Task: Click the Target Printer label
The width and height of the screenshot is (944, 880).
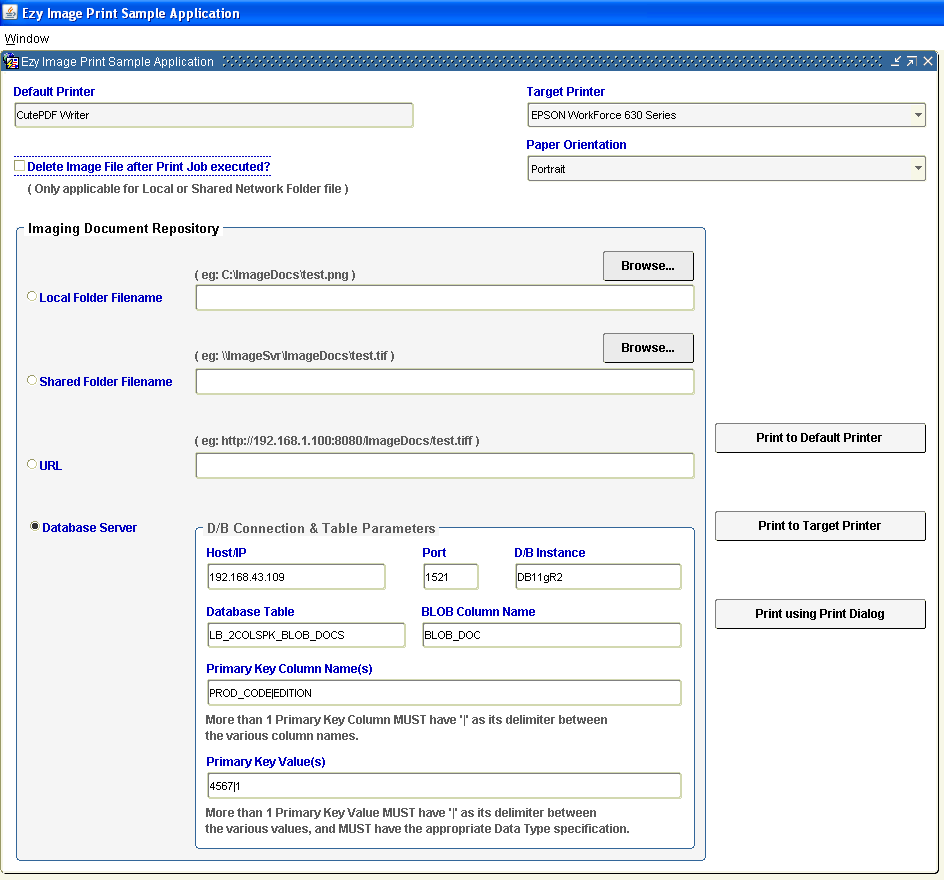Action: (x=565, y=91)
